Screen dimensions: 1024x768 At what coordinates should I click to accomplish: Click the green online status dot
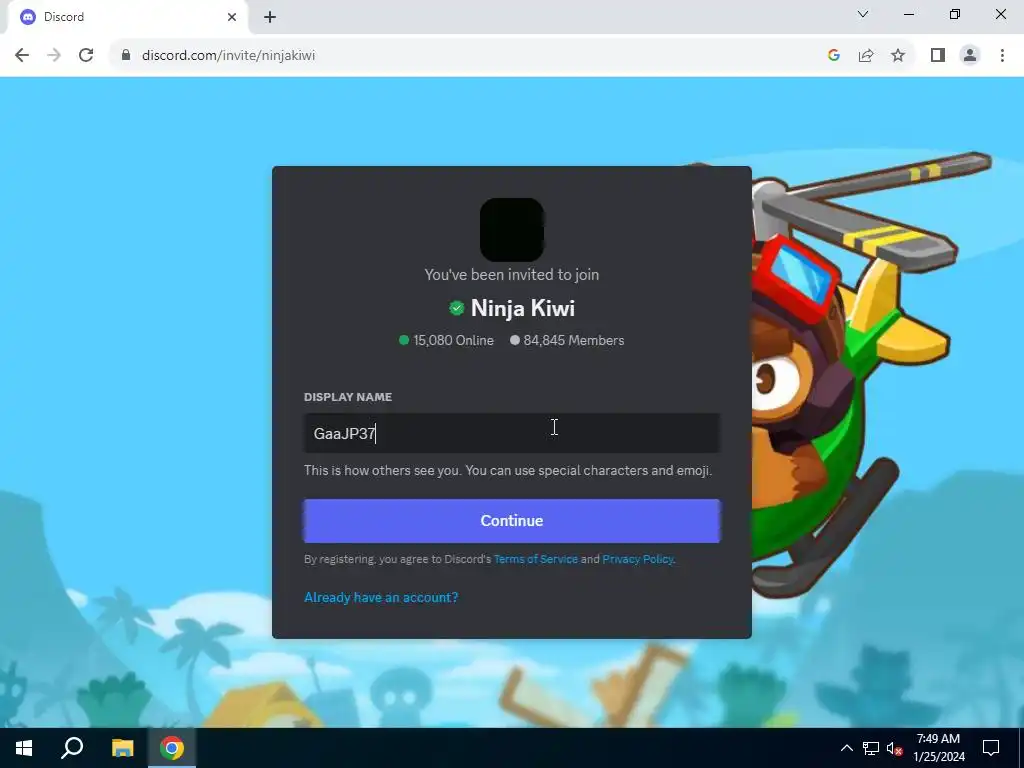tap(404, 340)
